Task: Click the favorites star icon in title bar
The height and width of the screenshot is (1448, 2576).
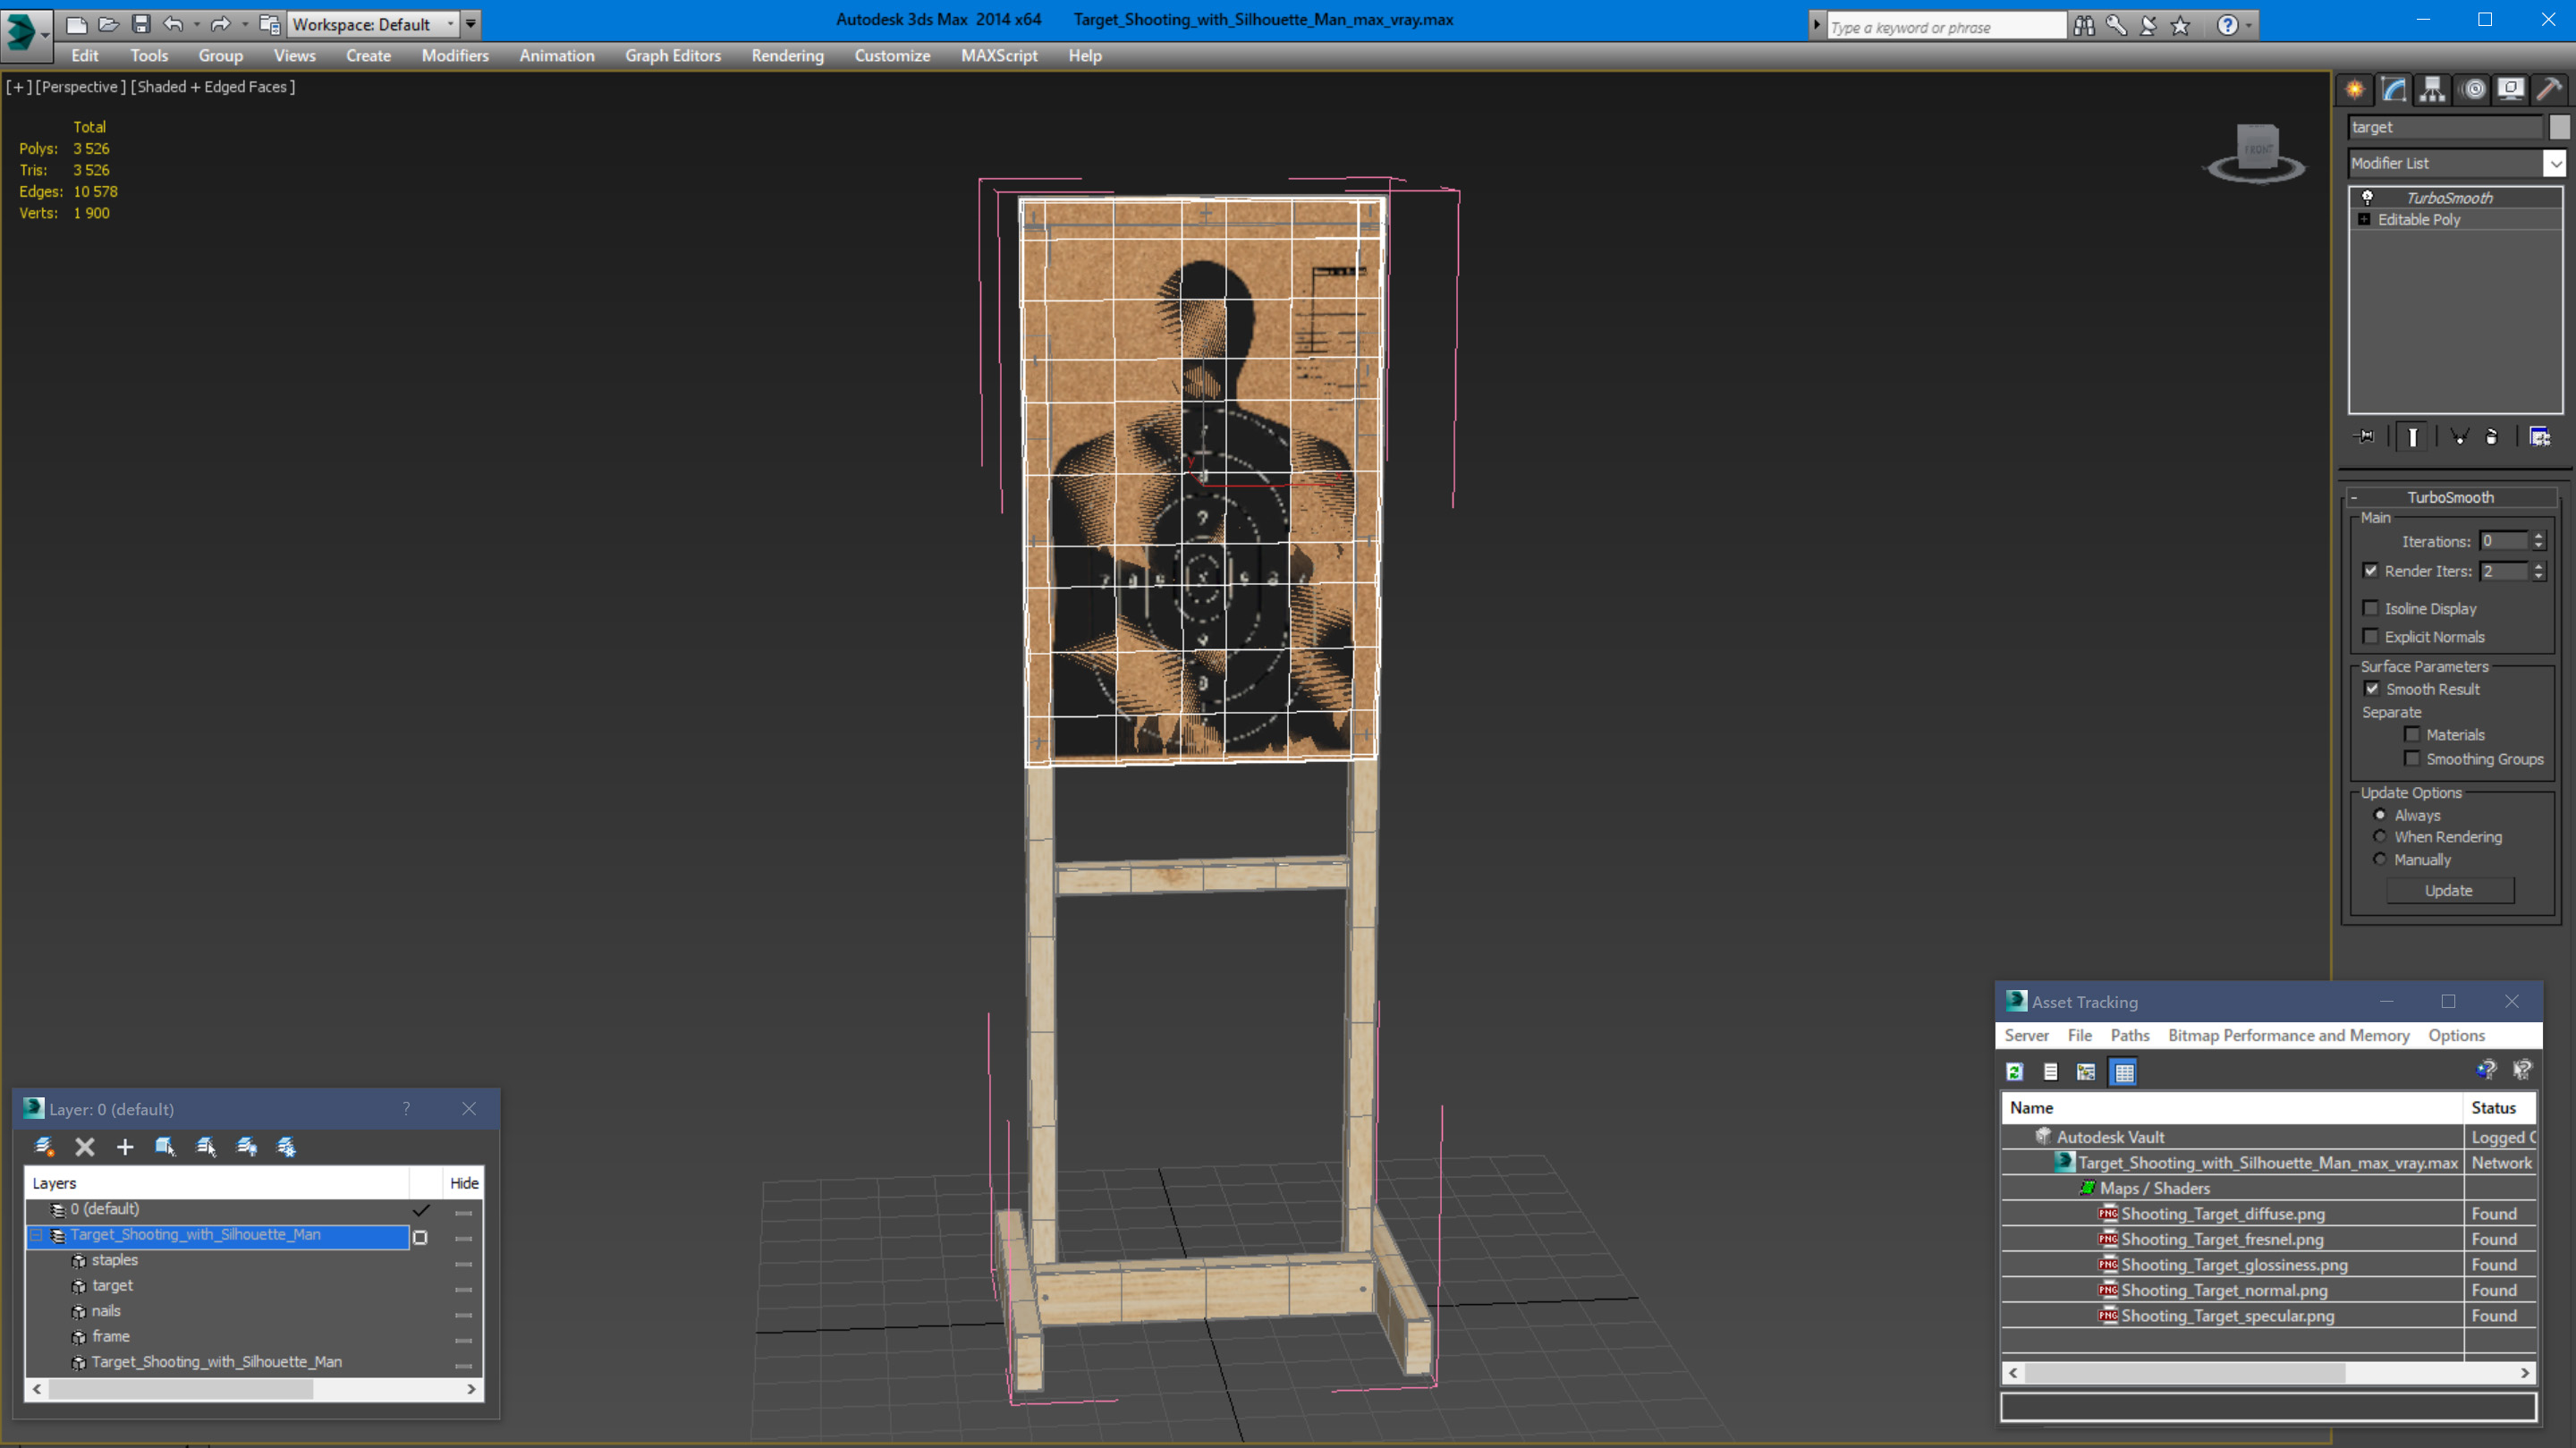Action: (x=2181, y=26)
